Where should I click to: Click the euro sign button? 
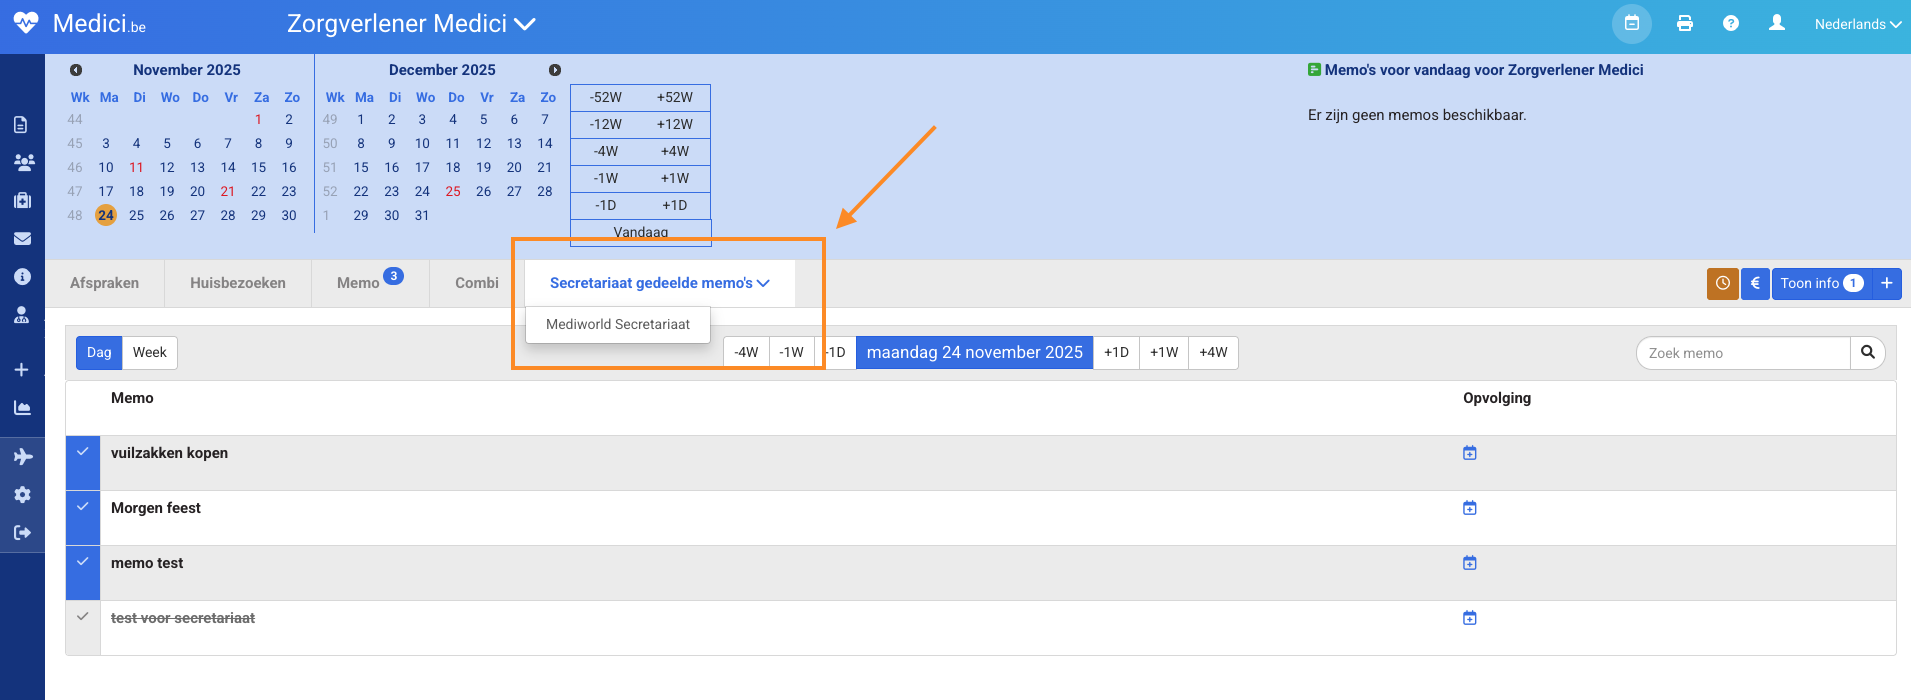(x=1755, y=284)
